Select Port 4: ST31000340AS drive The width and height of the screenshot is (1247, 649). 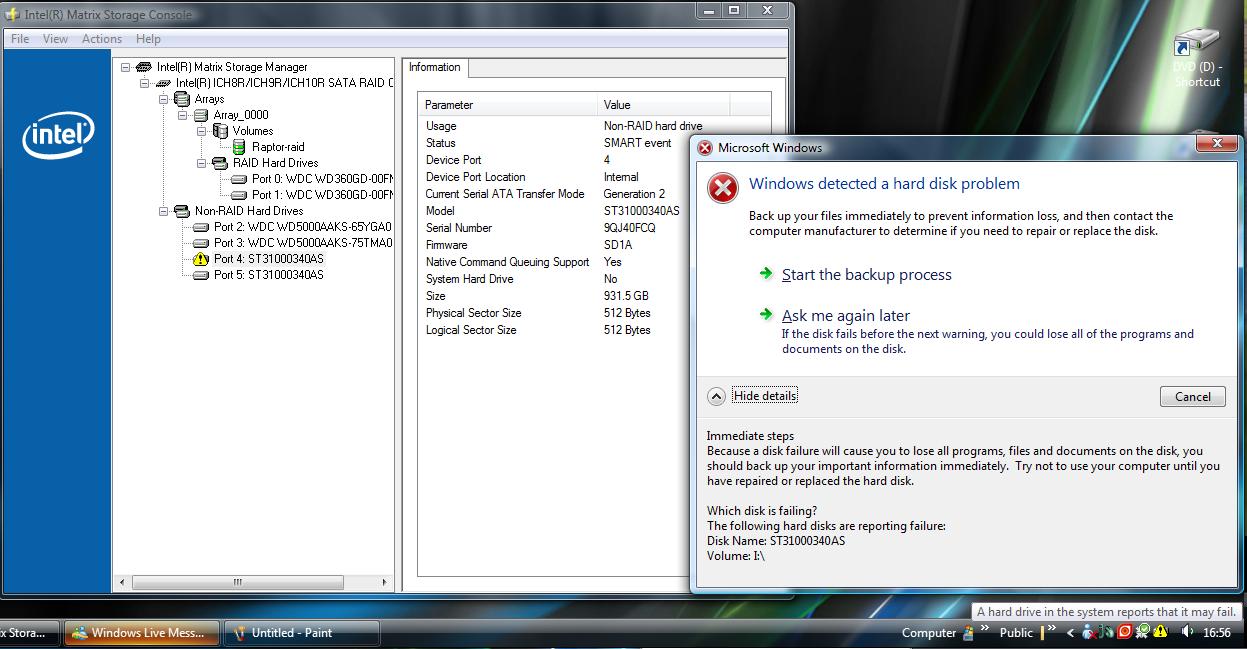coord(268,259)
